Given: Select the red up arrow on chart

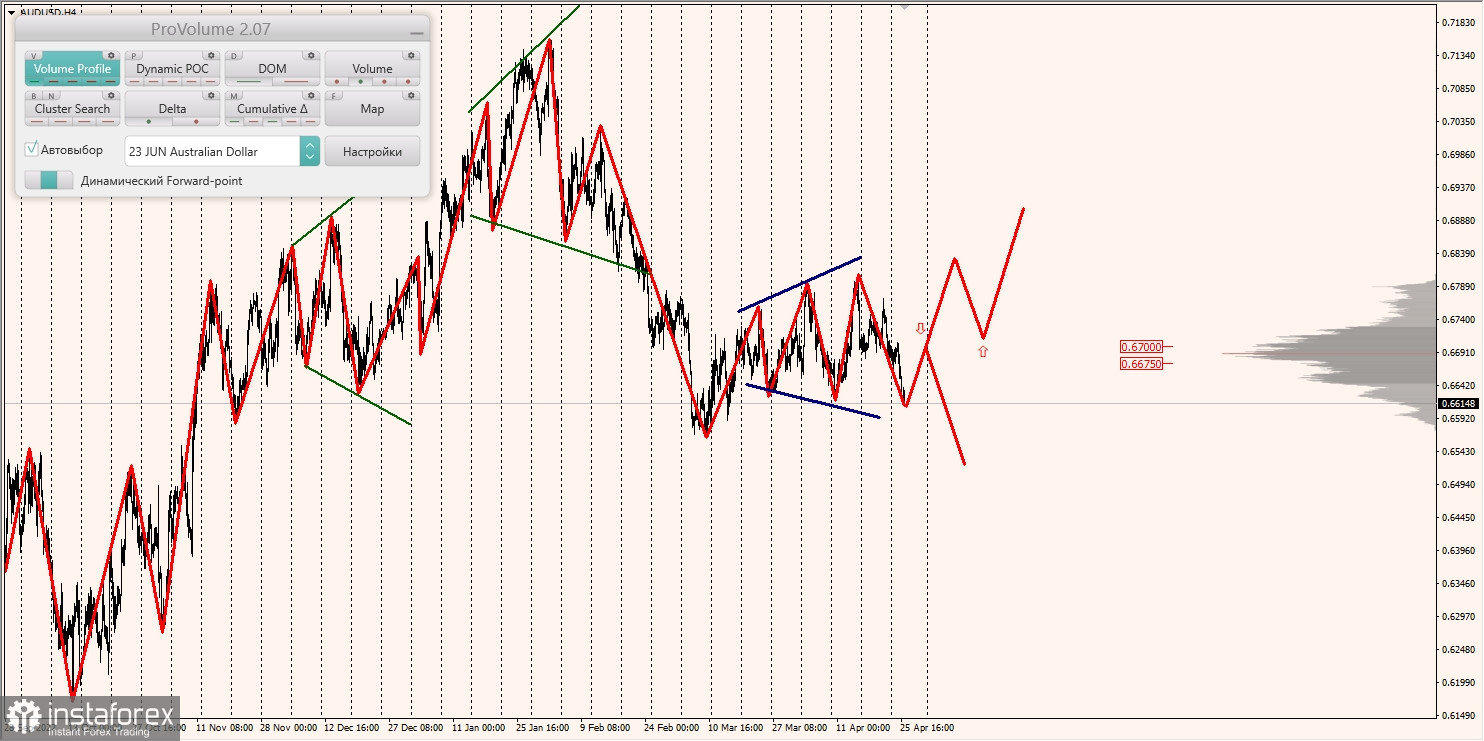Looking at the screenshot, I should pos(983,351).
